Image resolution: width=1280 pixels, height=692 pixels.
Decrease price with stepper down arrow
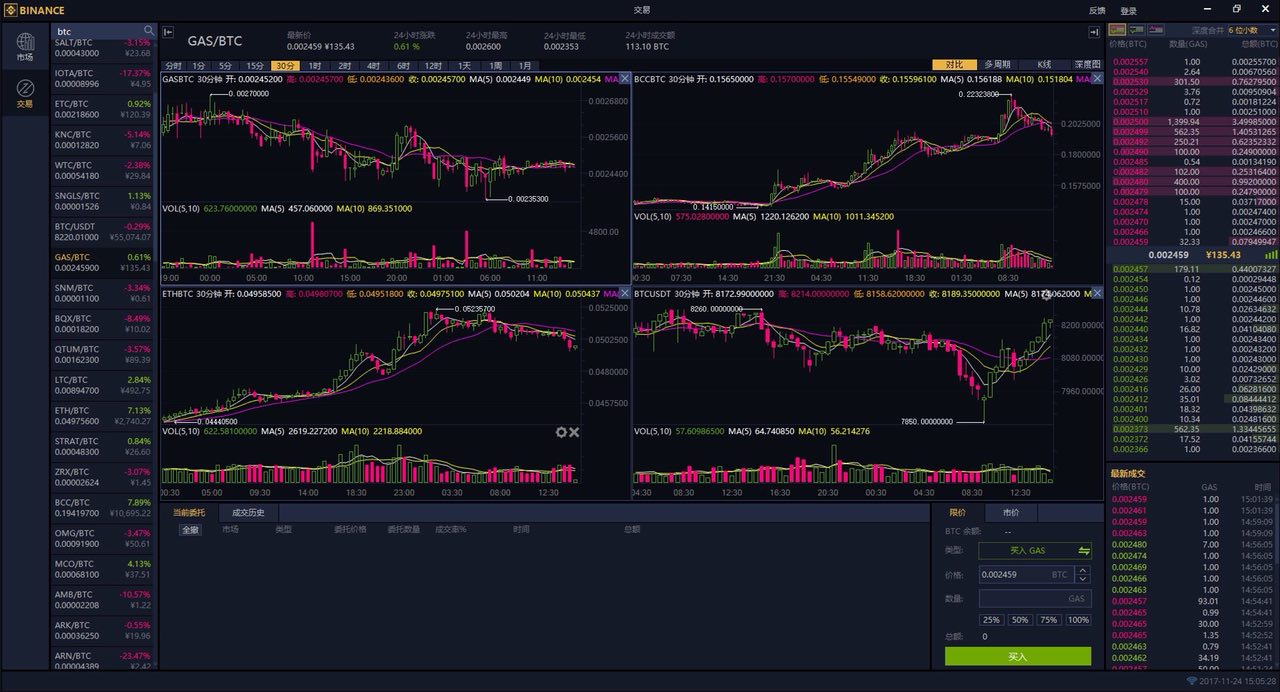point(1083,579)
